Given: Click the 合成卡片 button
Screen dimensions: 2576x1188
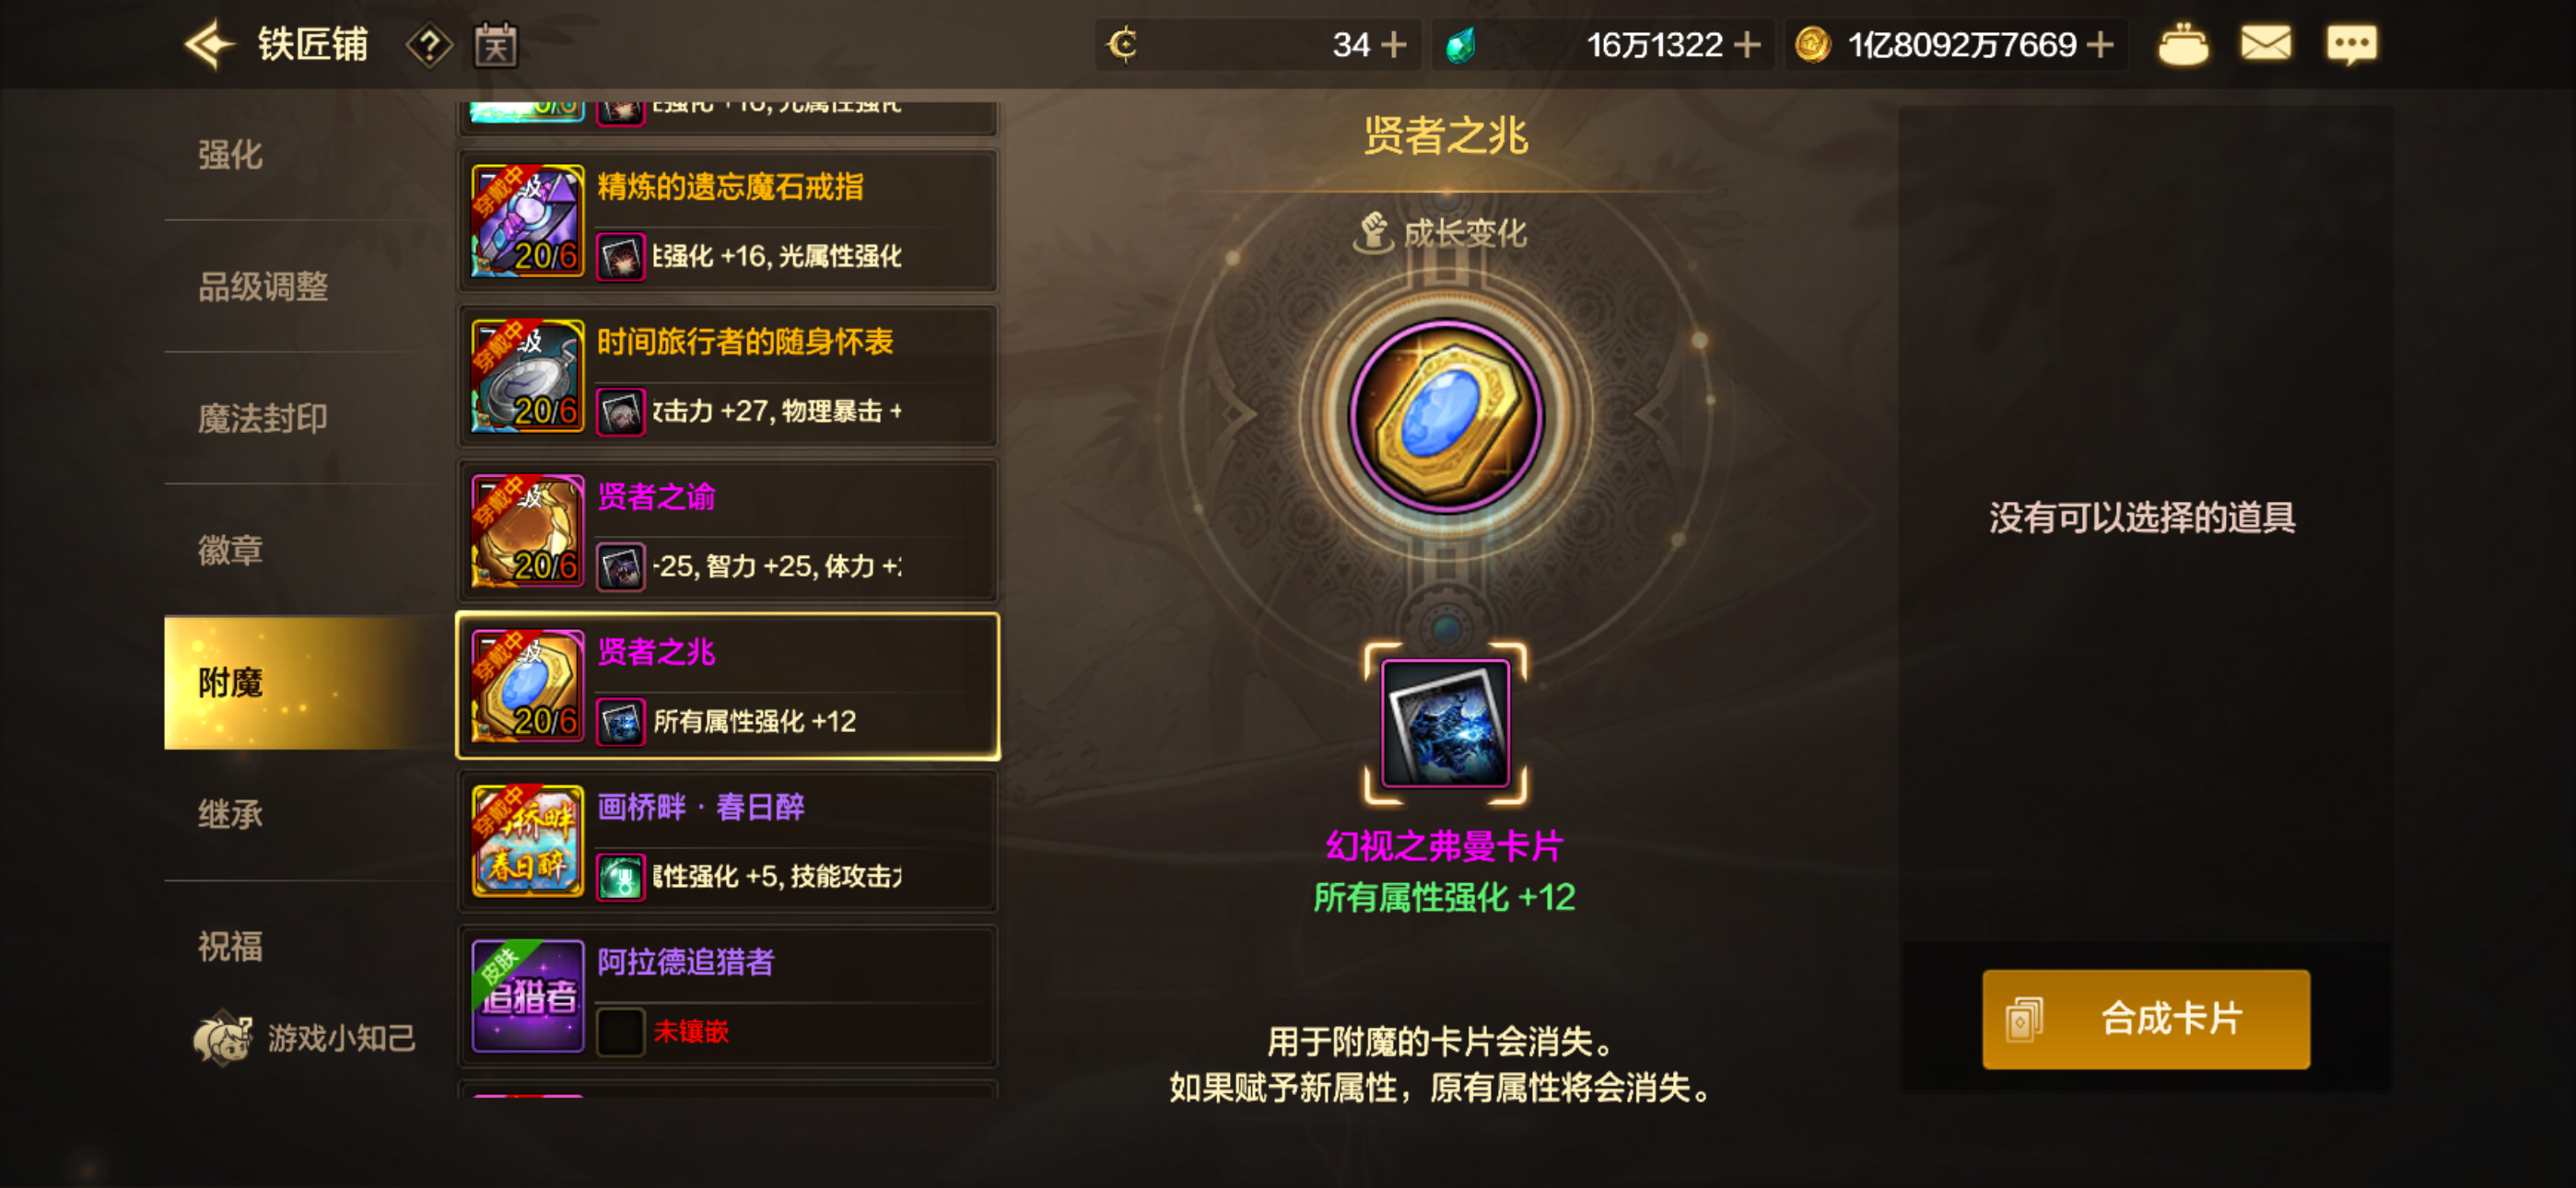Looking at the screenshot, I should [2146, 1019].
